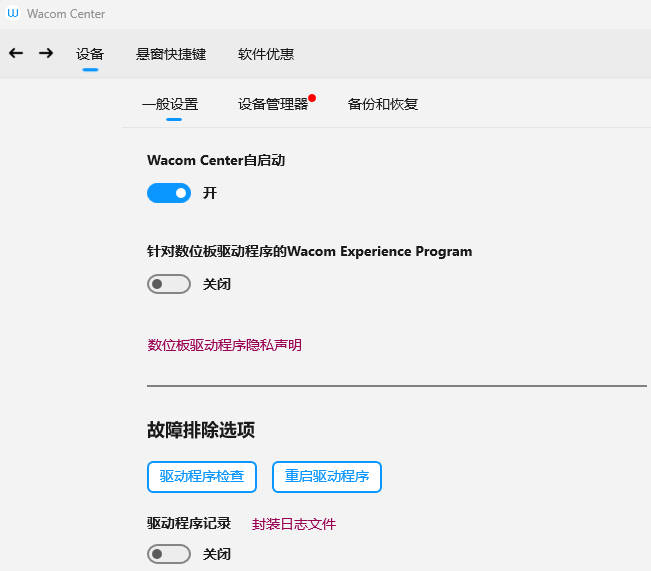Select the 一般设置 sub-tab
The image size is (651, 571).
pyautogui.click(x=170, y=104)
